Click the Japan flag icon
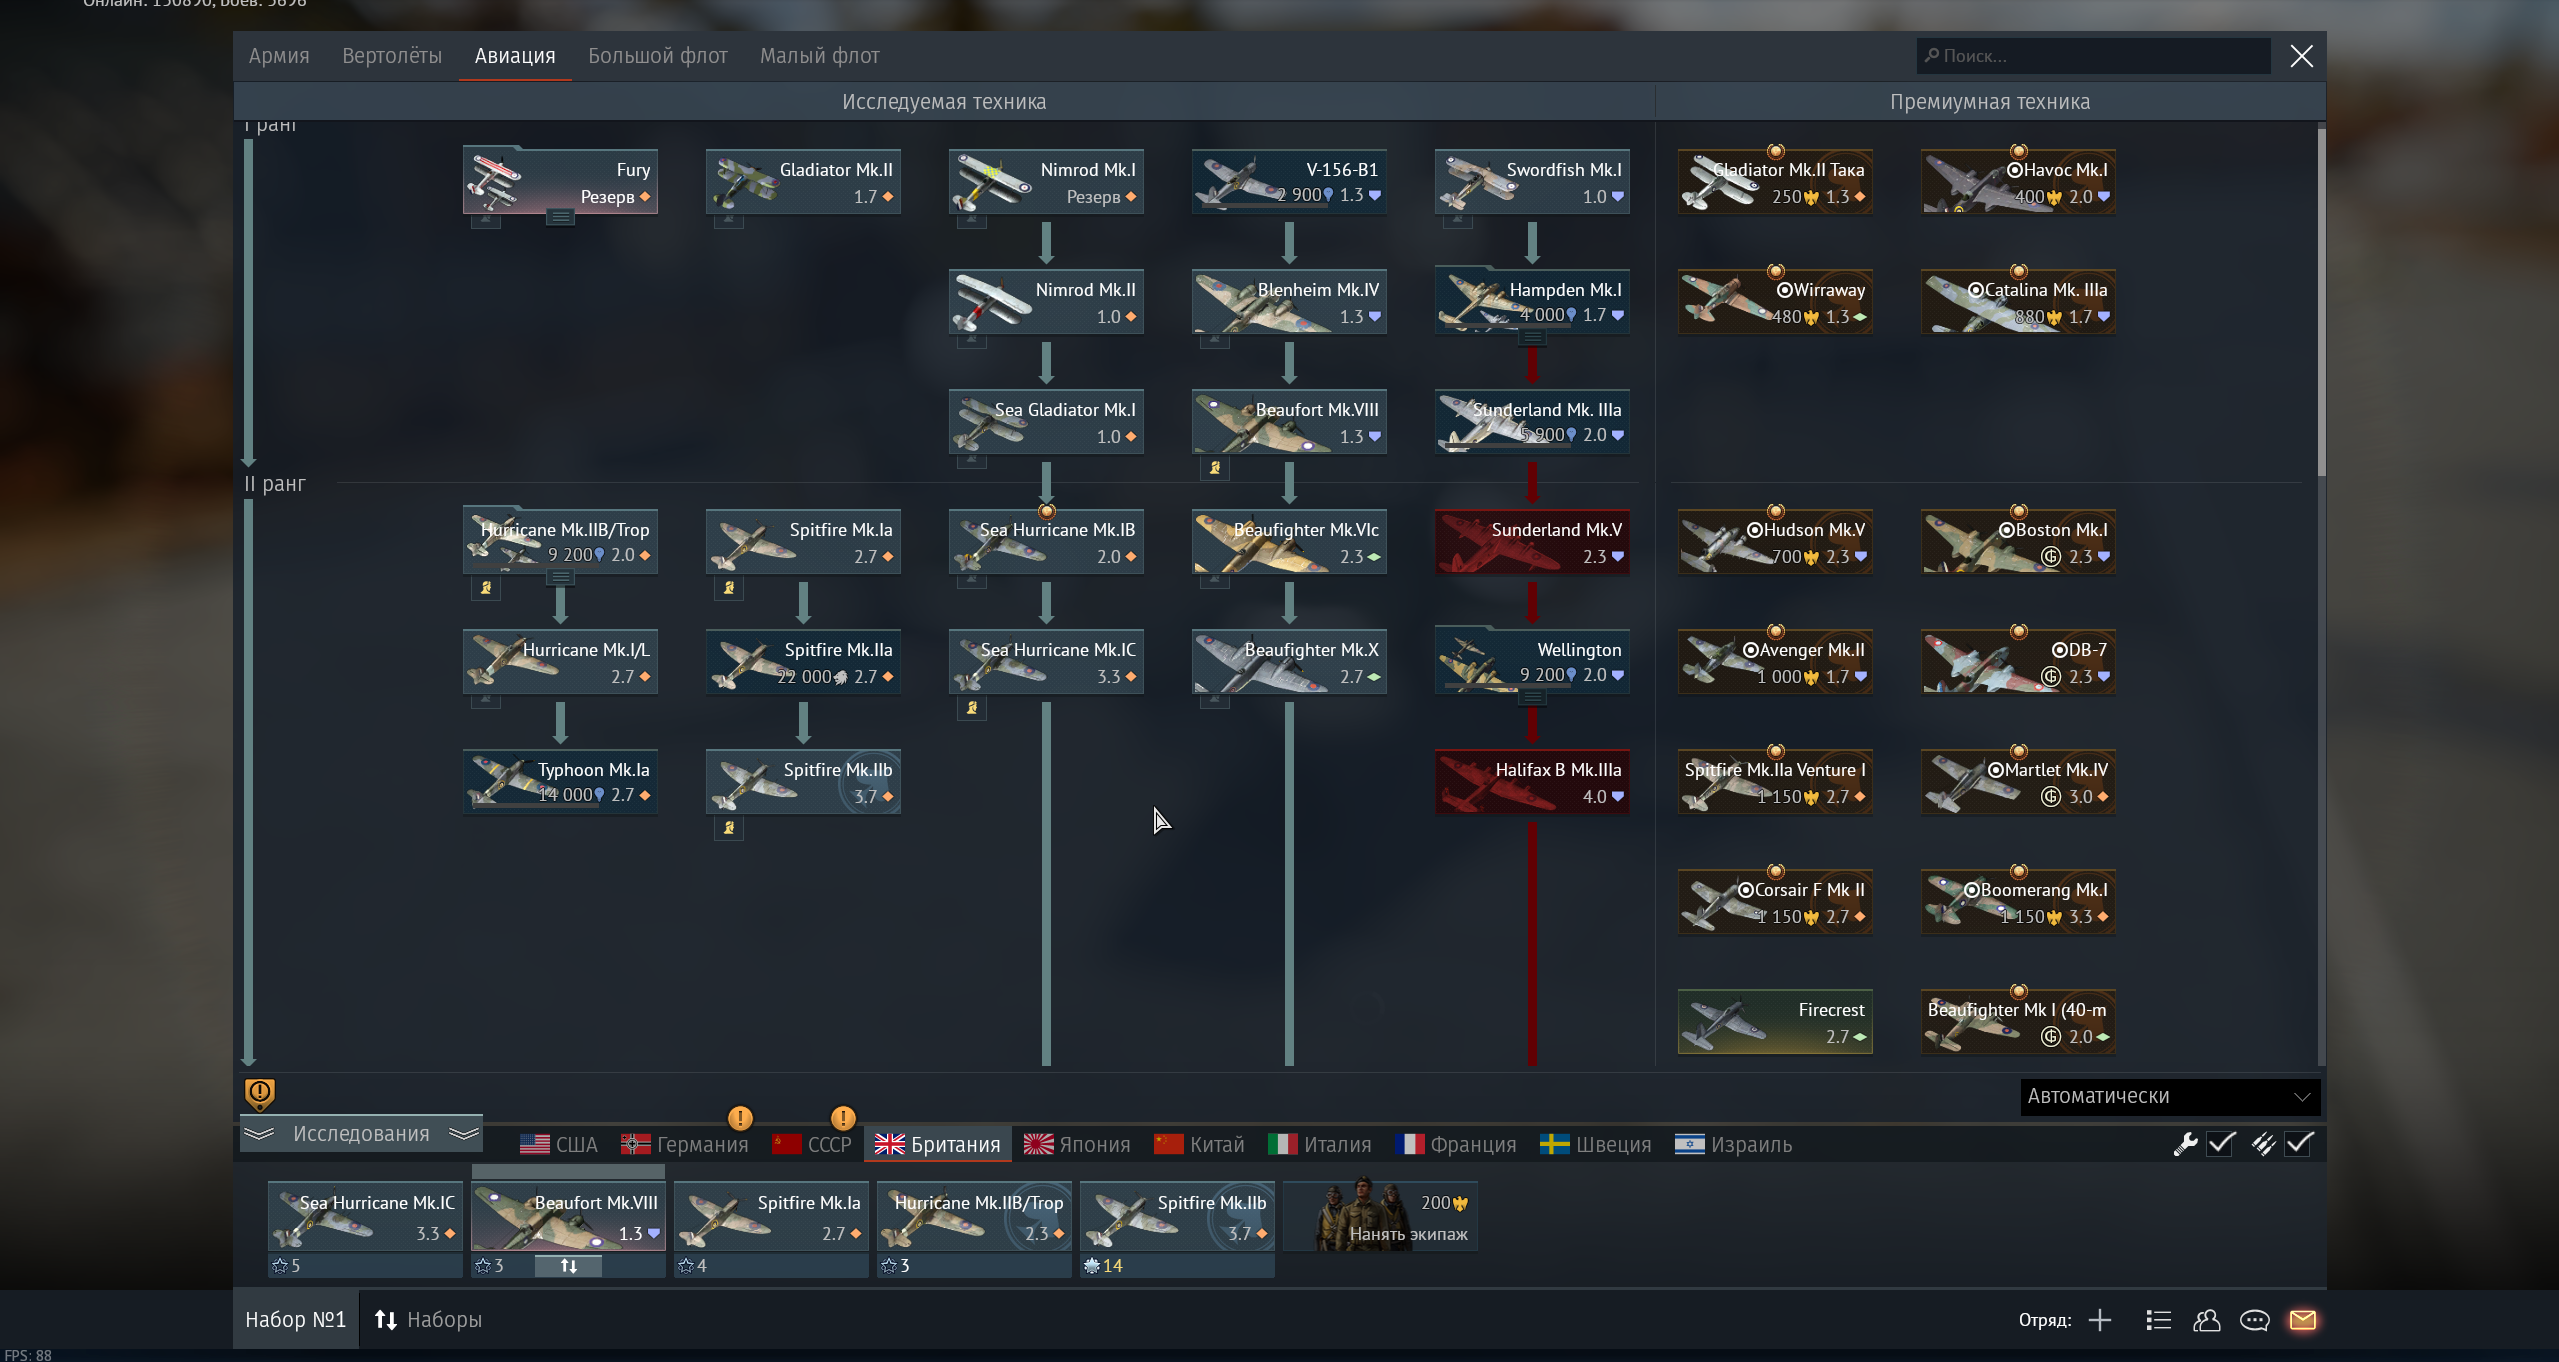This screenshot has height=1362, width=2559. pyautogui.click(x=1038, y=1145)
